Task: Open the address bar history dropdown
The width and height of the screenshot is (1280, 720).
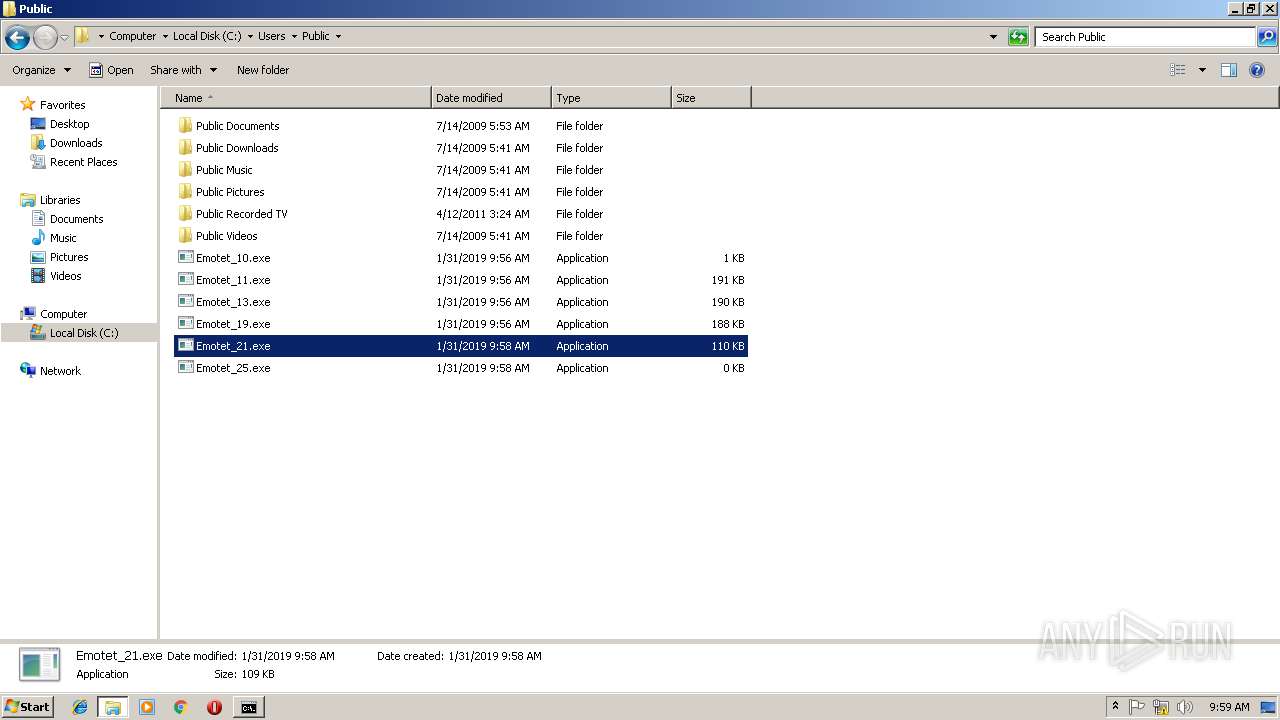Action: click(993, 37)
